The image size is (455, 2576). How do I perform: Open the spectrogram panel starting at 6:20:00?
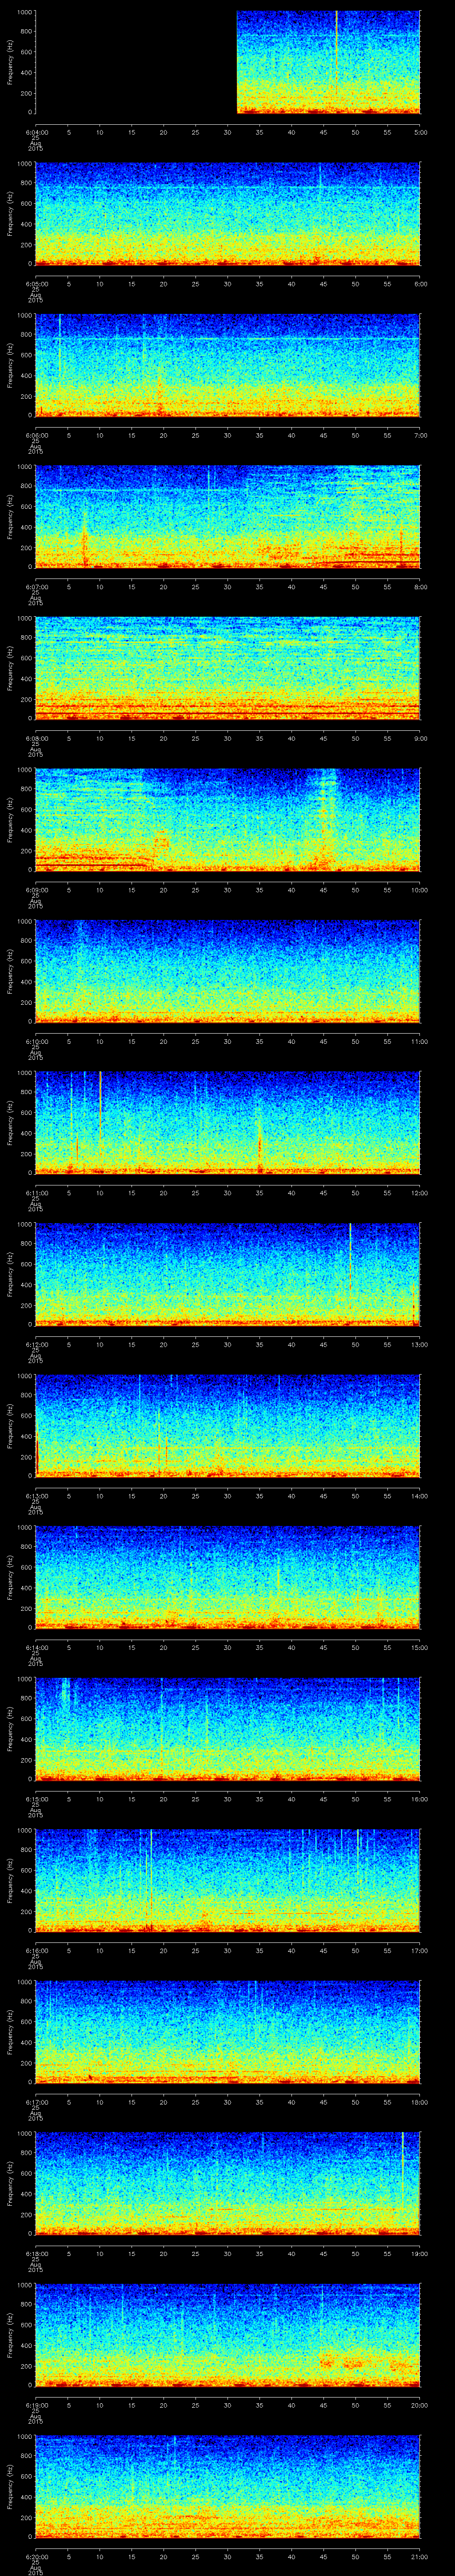click(228, 2486)
